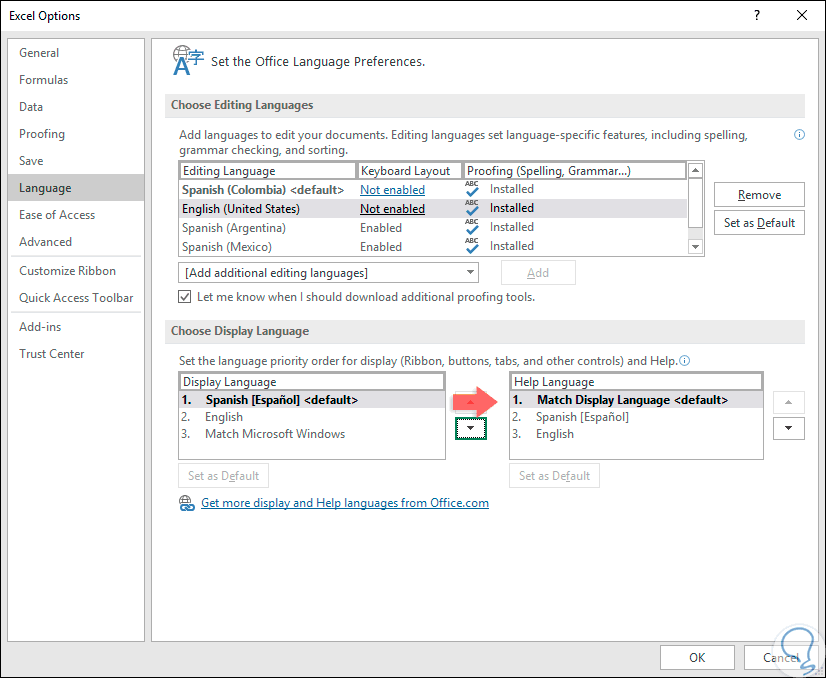Move display language down with arrow button

pyautogui.click(x=470, y=428)
